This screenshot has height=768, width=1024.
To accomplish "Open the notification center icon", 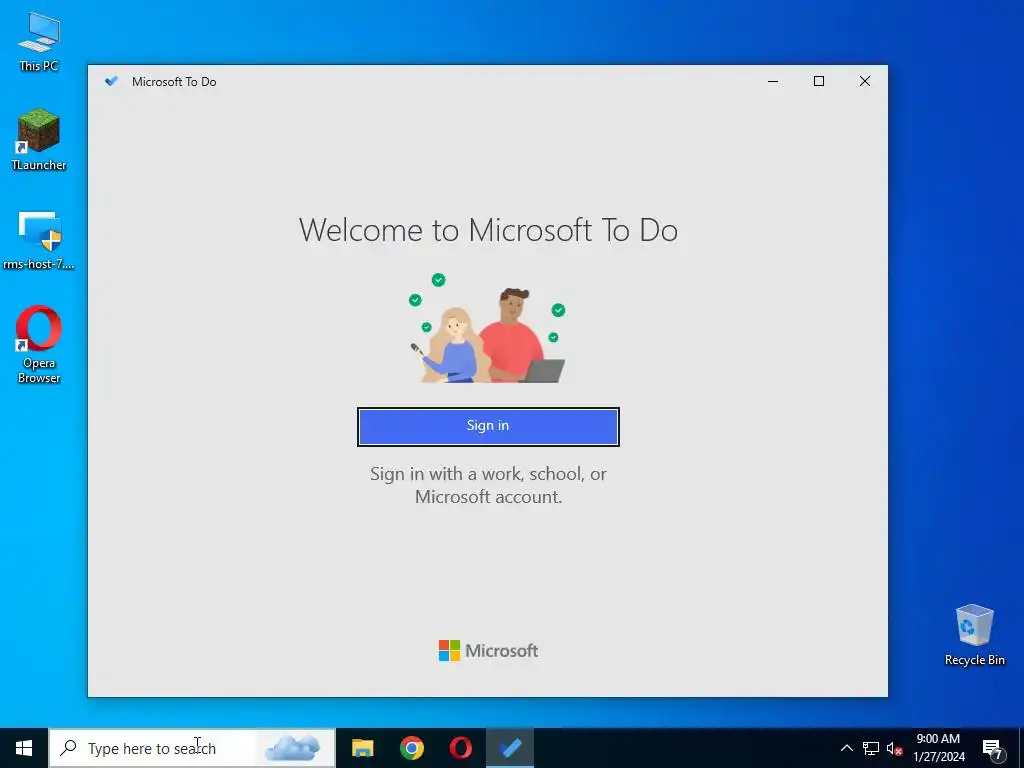I will click(x=993, y=749).
